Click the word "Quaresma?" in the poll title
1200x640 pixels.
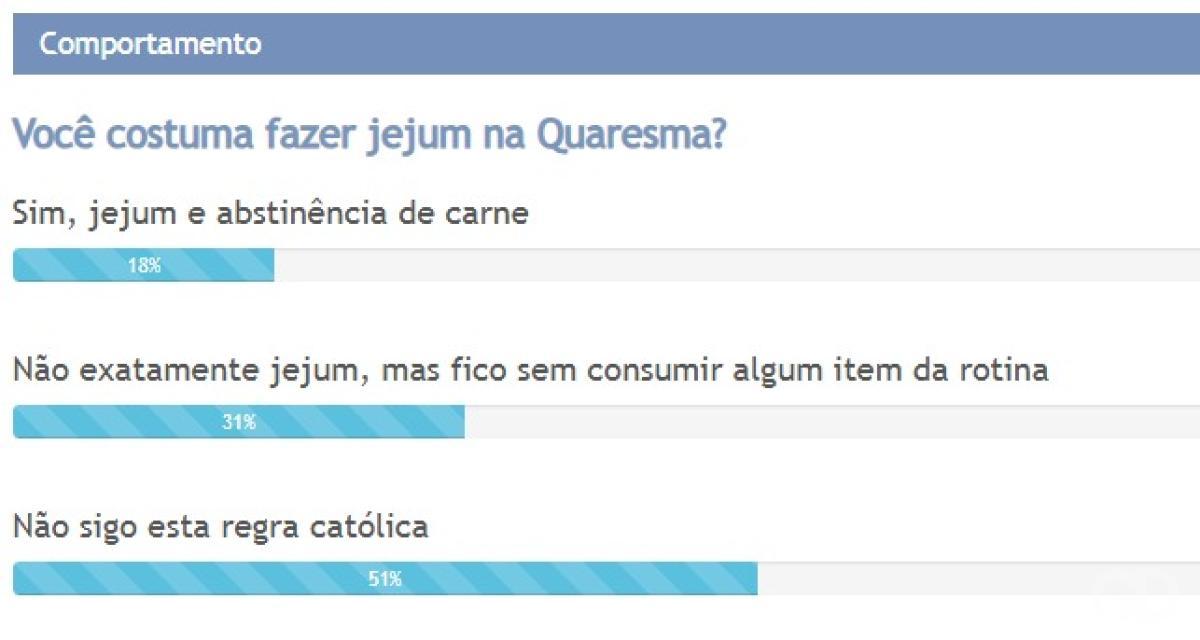(631, 135)
